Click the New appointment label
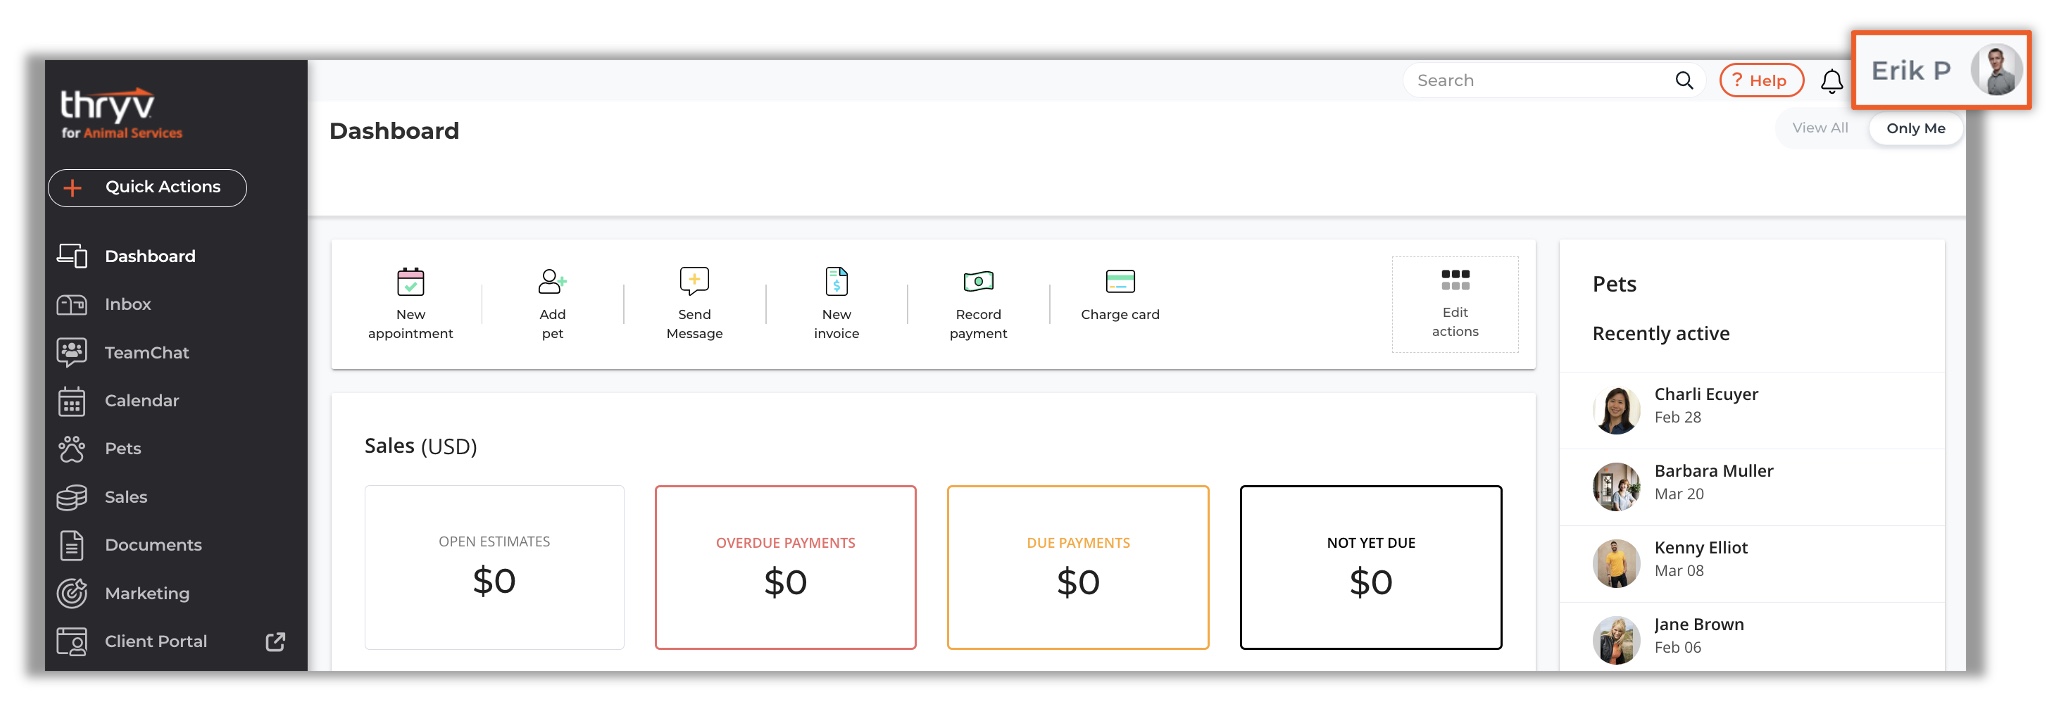2062x710 pixels. 411,324
